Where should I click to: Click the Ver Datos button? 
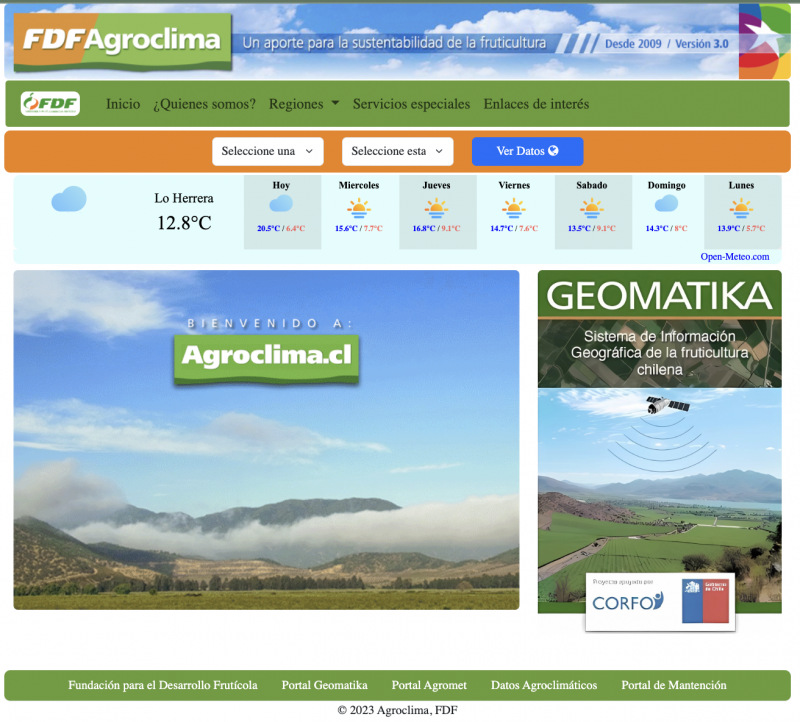pos(528,151)
